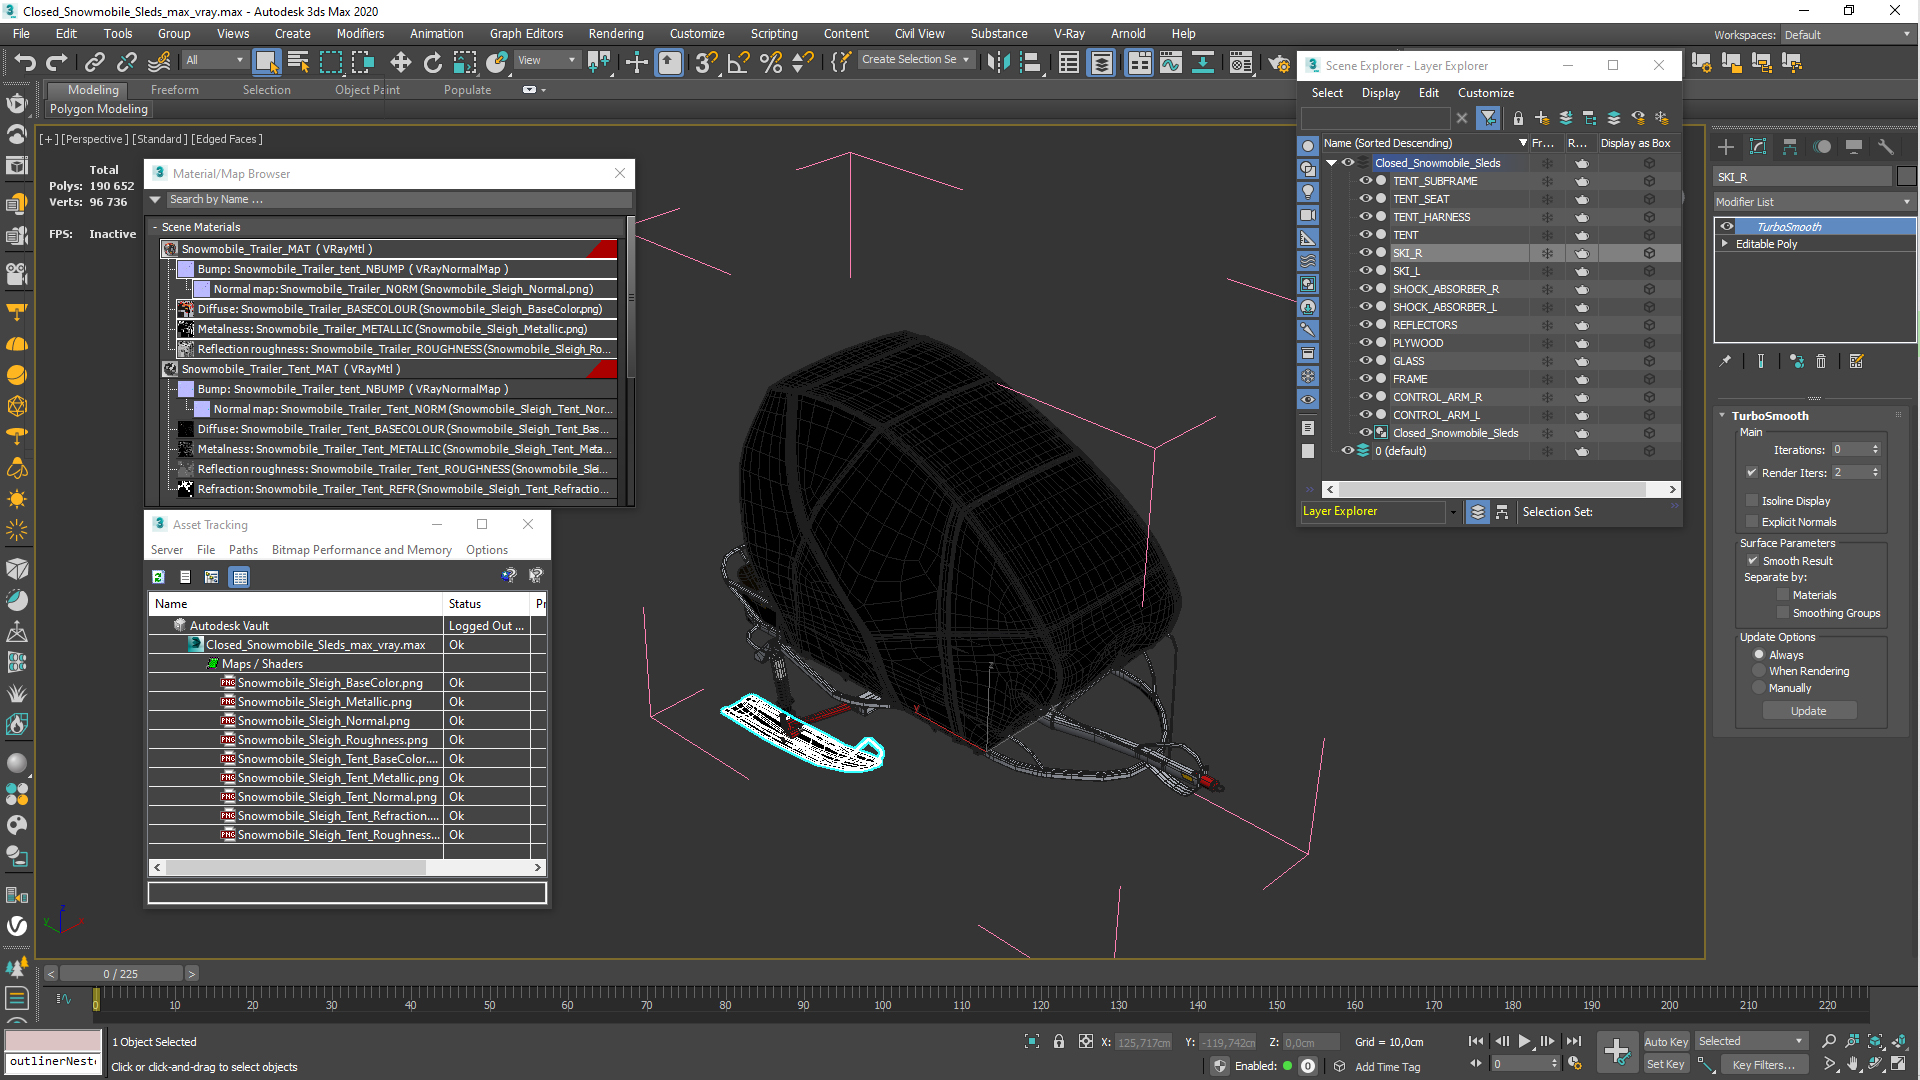Open Create Selection Set dropdown
The image size is (1920, 1080).
916,60
